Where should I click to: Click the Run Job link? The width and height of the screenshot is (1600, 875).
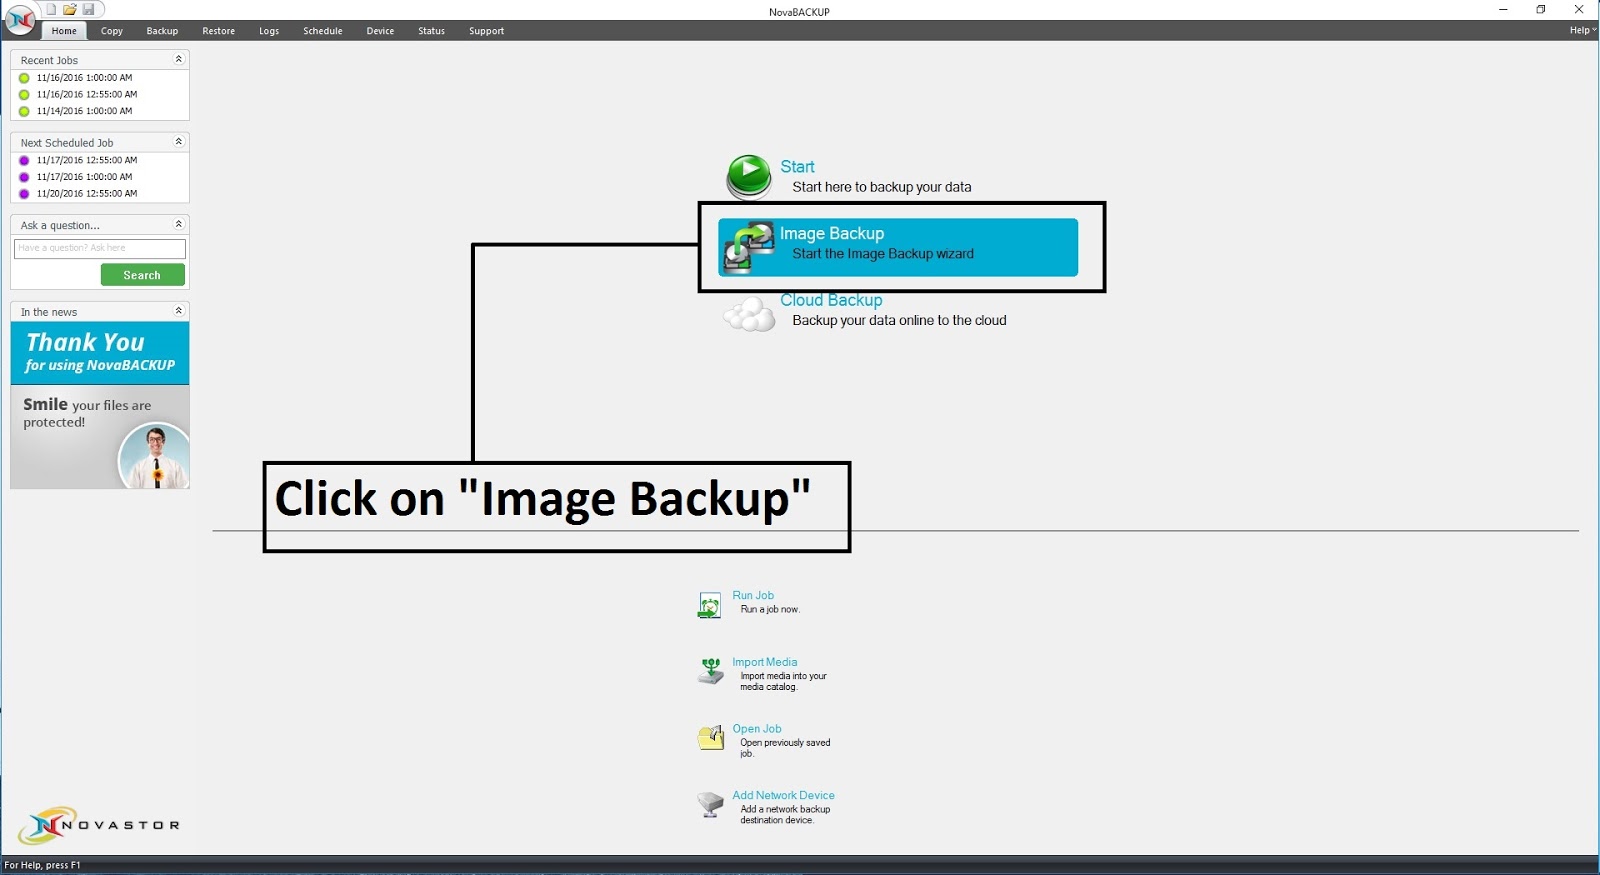point(753,595)
